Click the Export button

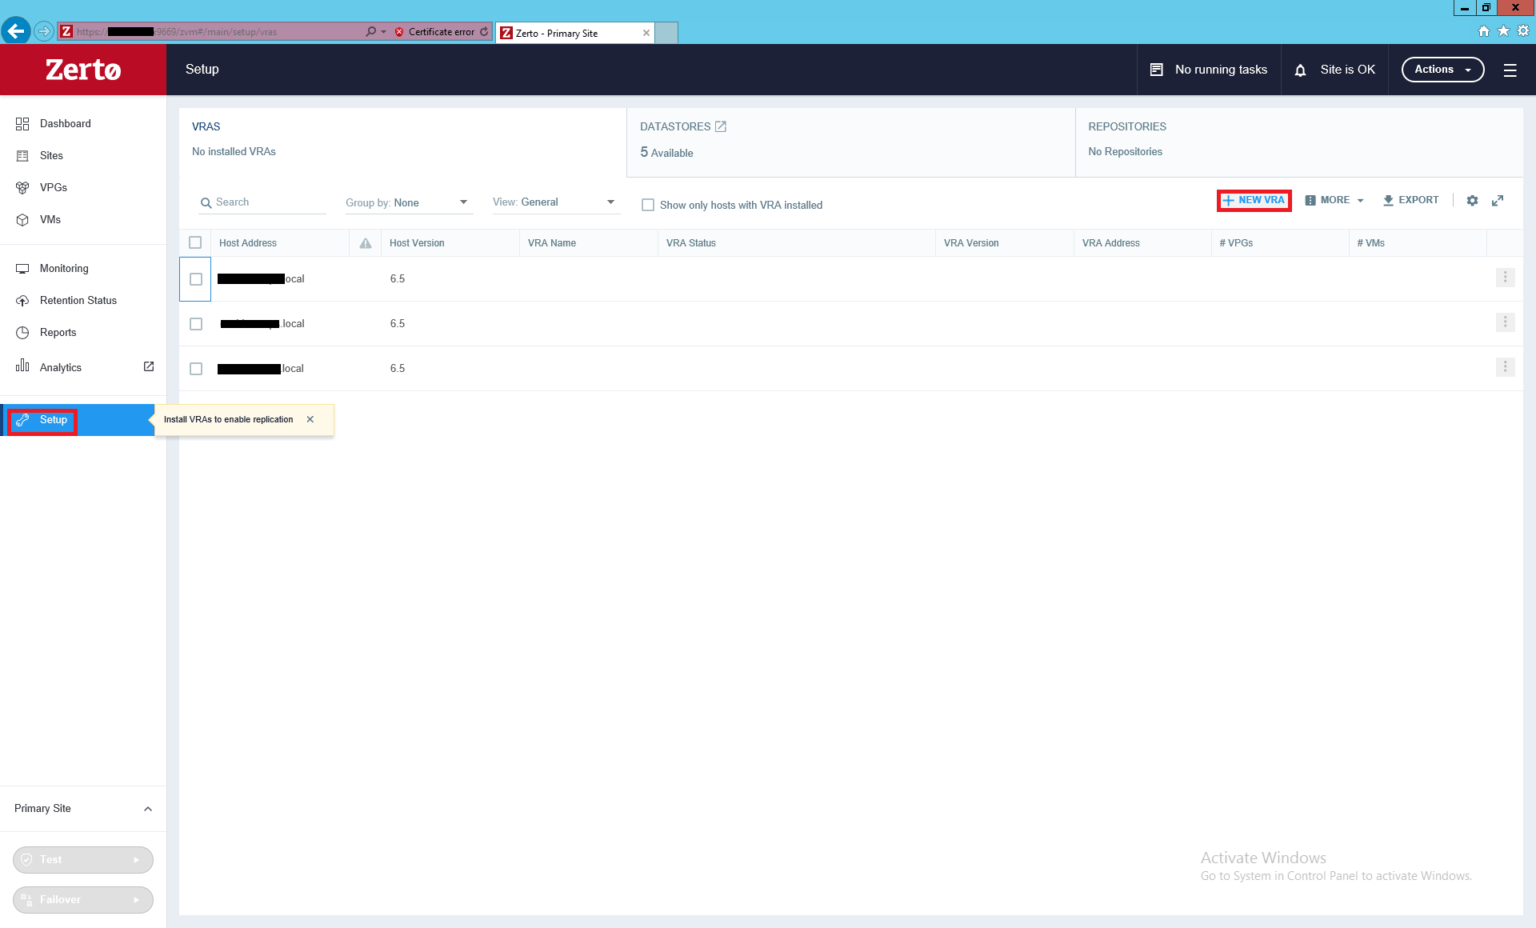[1410, 201]
